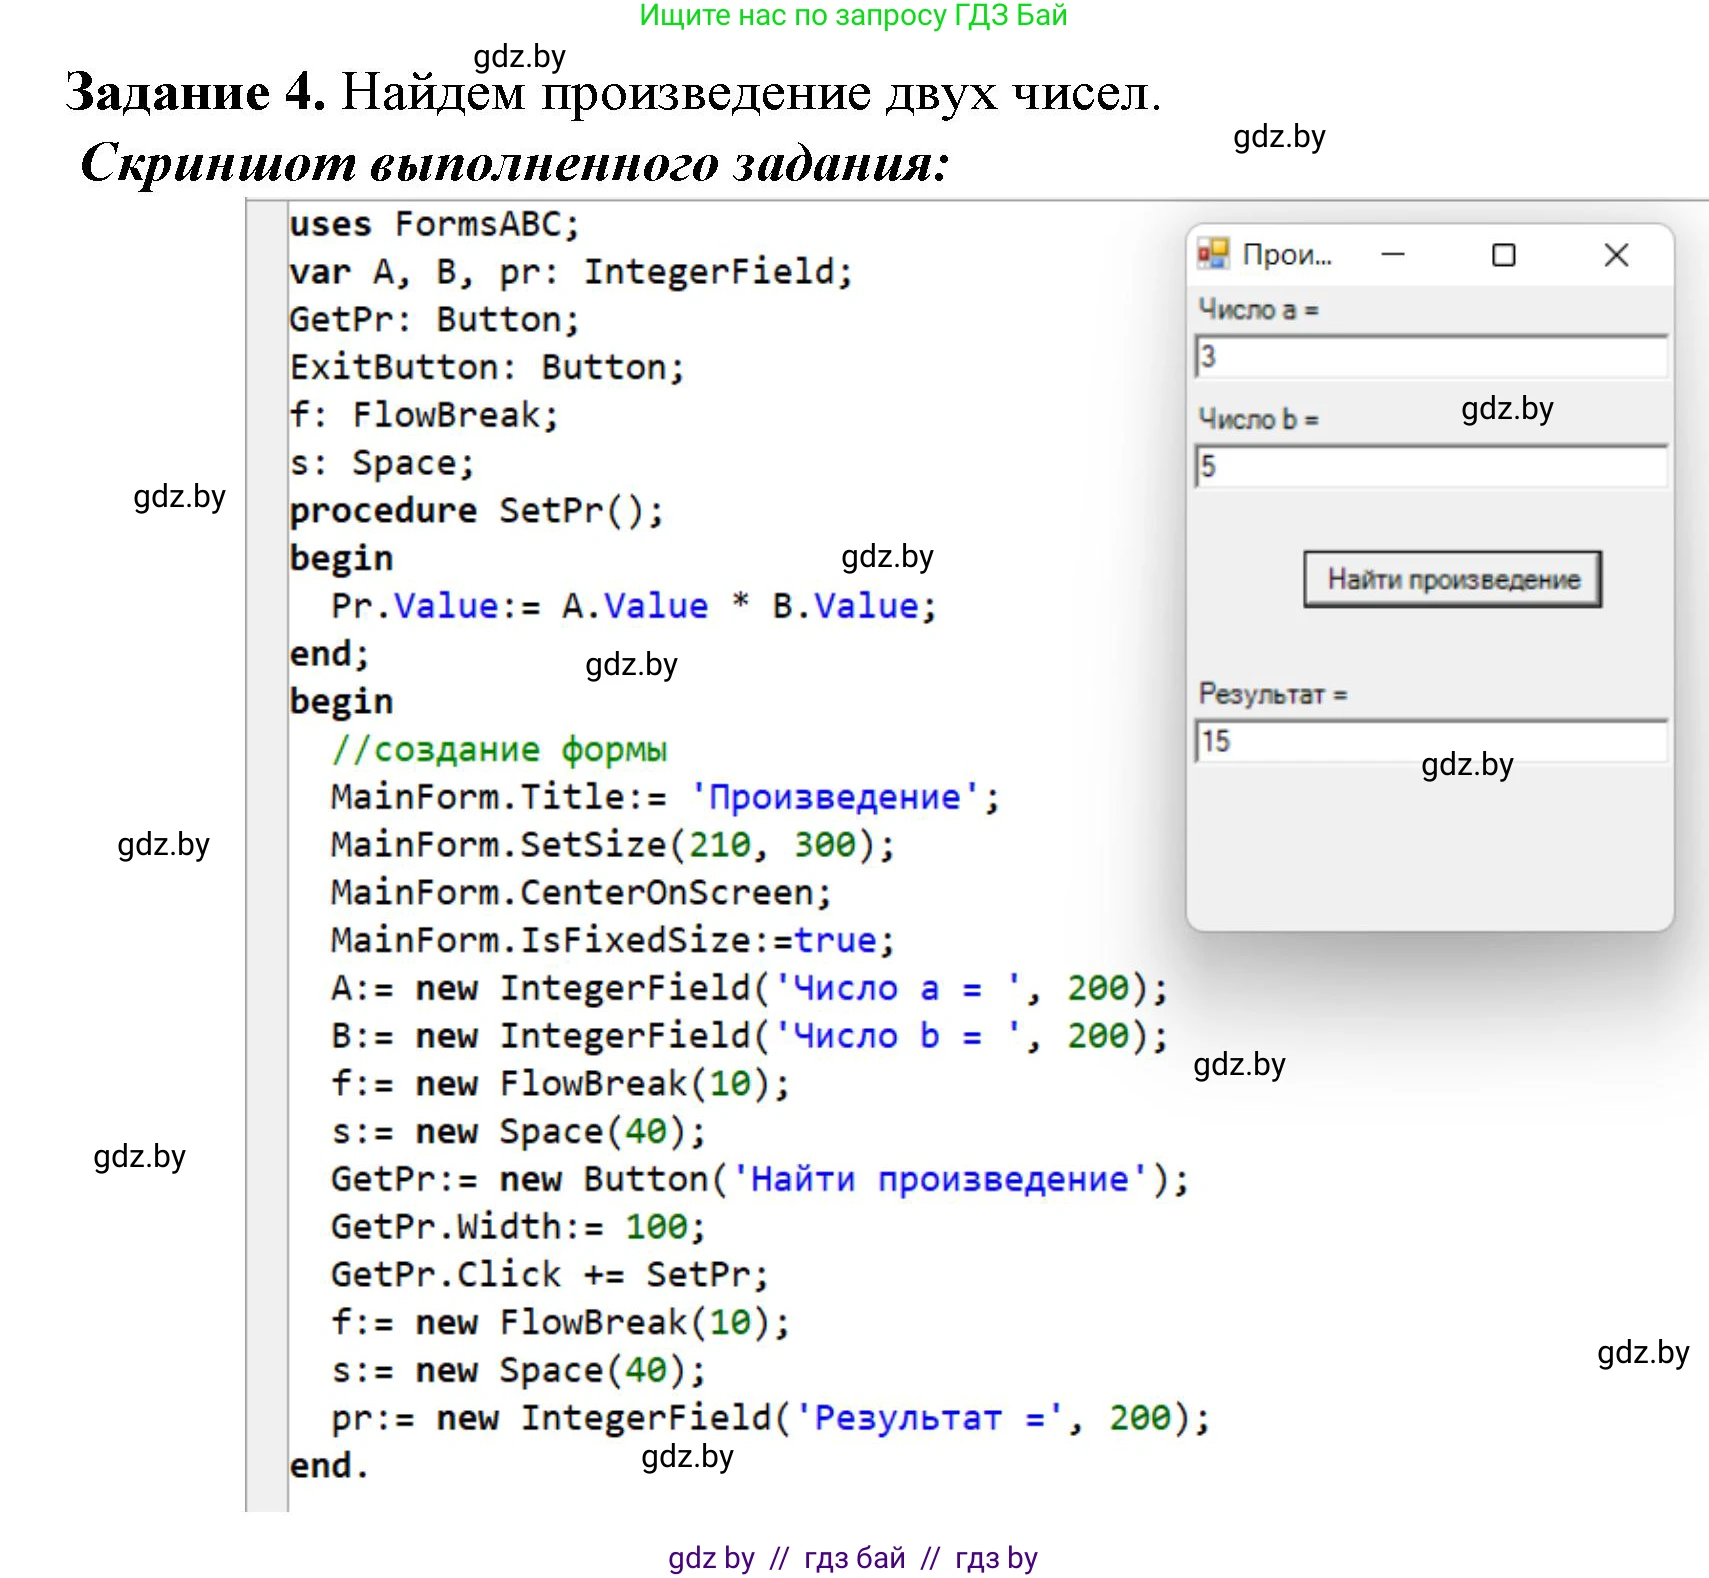The height and width of the screenshot is (1578, 1709).
Task: Minimize the Произведение form window
Action: [x=1393, y=255]
